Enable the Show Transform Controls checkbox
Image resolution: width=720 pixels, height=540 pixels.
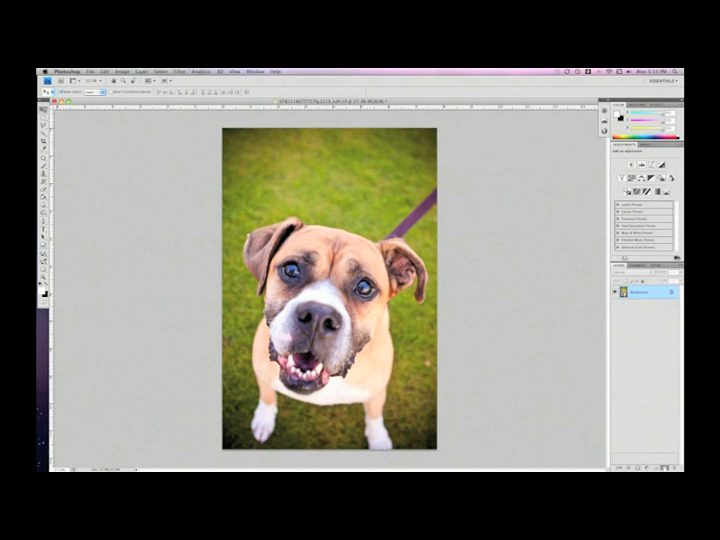pyautogui.click(x=112, y=92)
